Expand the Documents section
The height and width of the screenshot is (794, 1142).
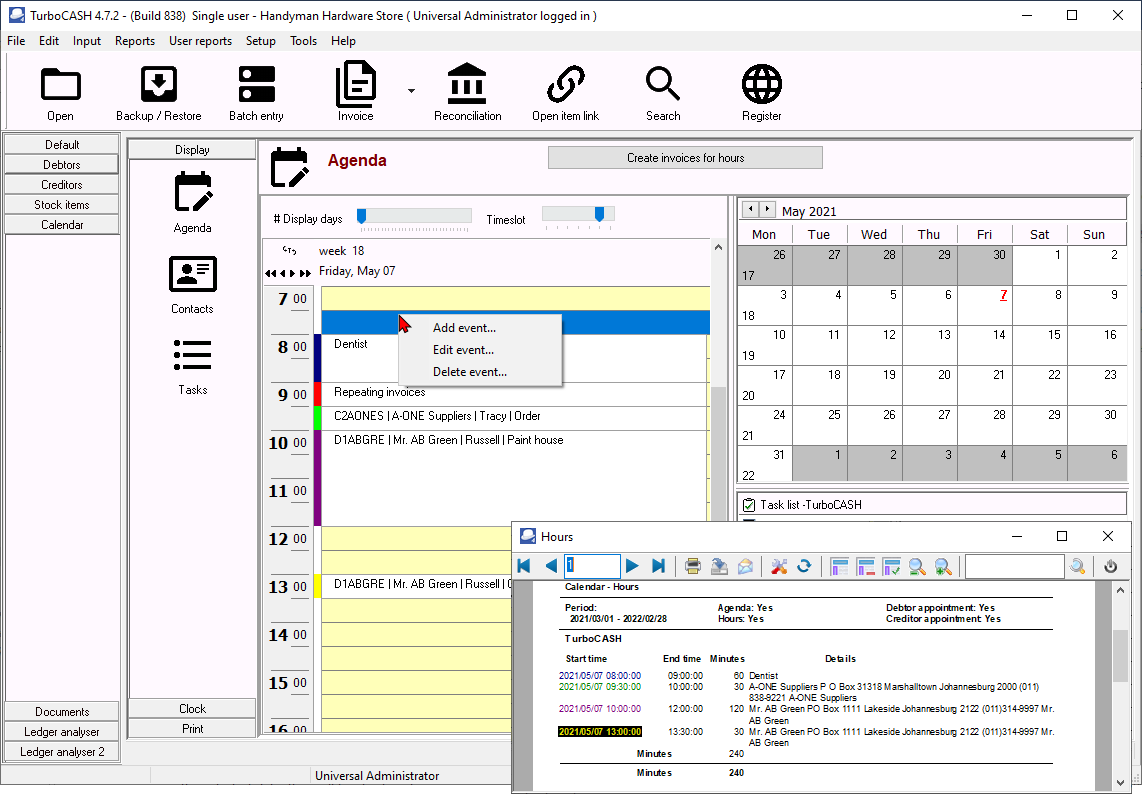pyautogui.click(x=62, y=712)
